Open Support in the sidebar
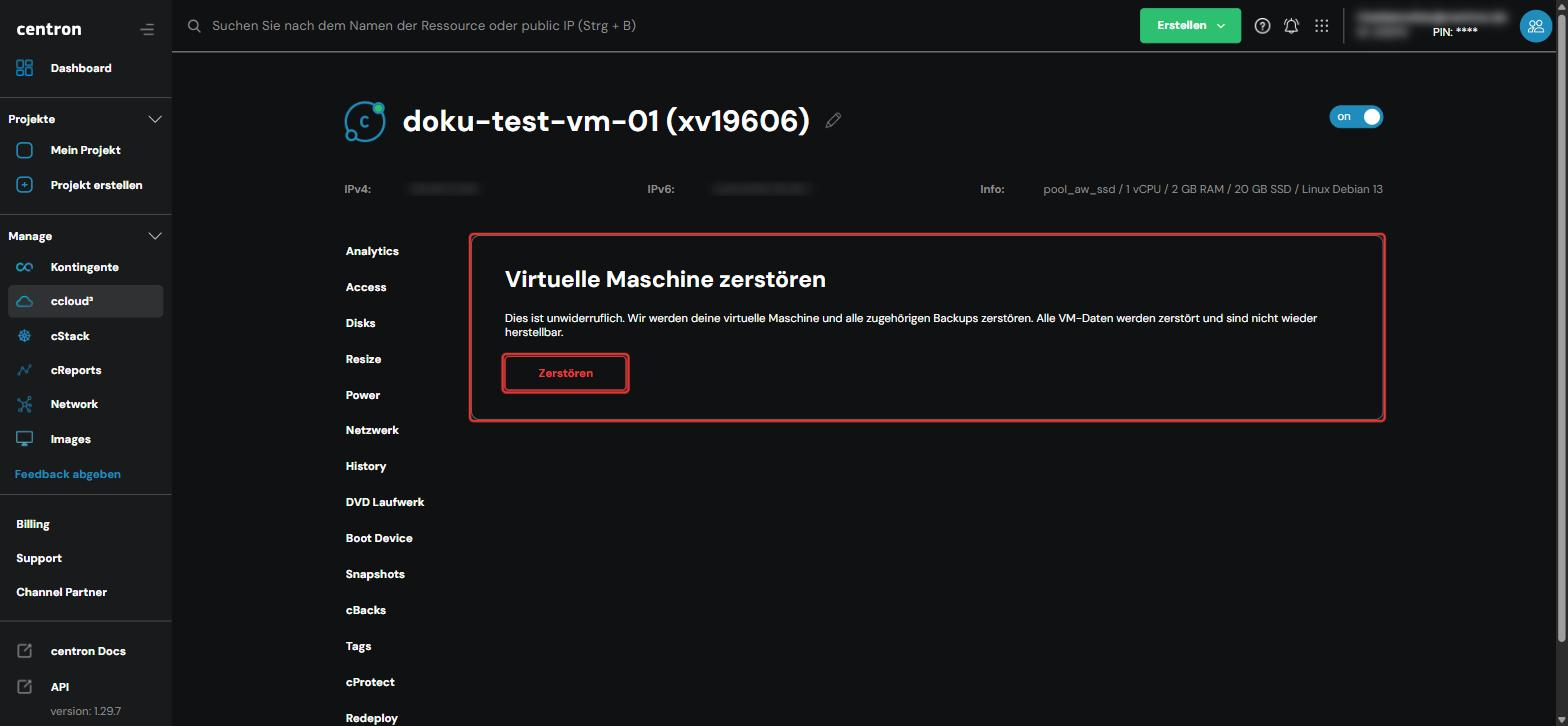Screen dimensions: 1568x726 pyautogui.click(x=39, y=558)
